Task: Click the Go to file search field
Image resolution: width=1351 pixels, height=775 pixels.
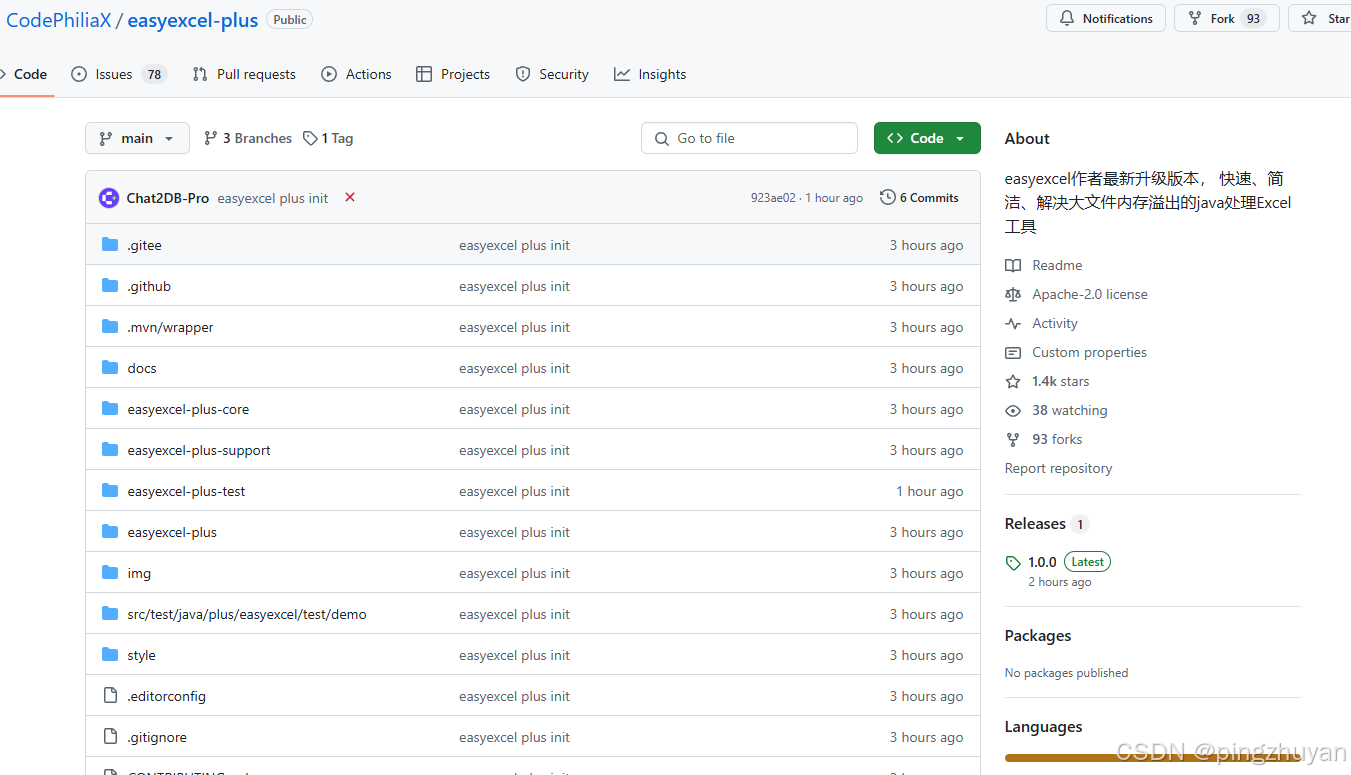Action: click(x=749, y=138)
